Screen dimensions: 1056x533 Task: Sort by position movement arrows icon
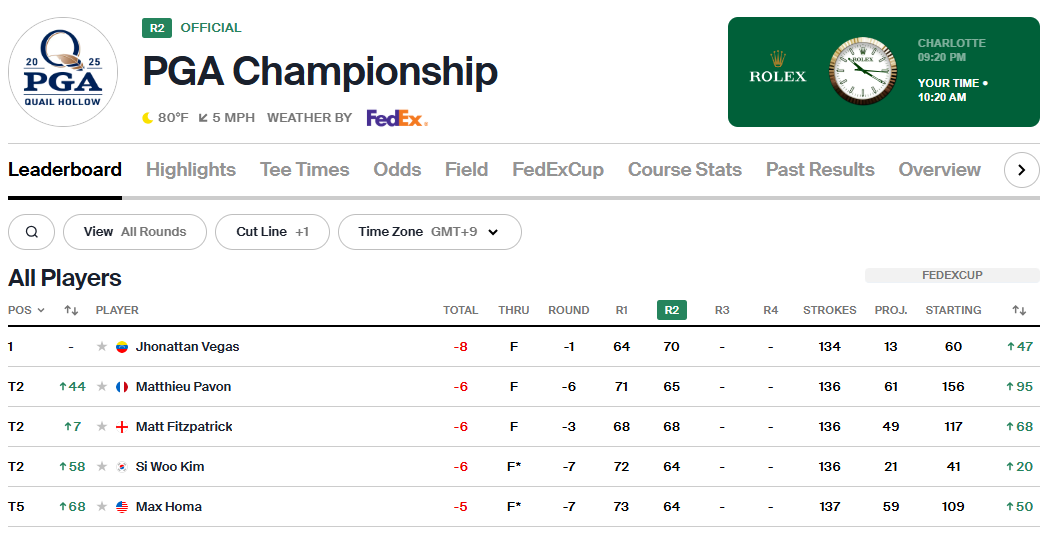(71, 310)
